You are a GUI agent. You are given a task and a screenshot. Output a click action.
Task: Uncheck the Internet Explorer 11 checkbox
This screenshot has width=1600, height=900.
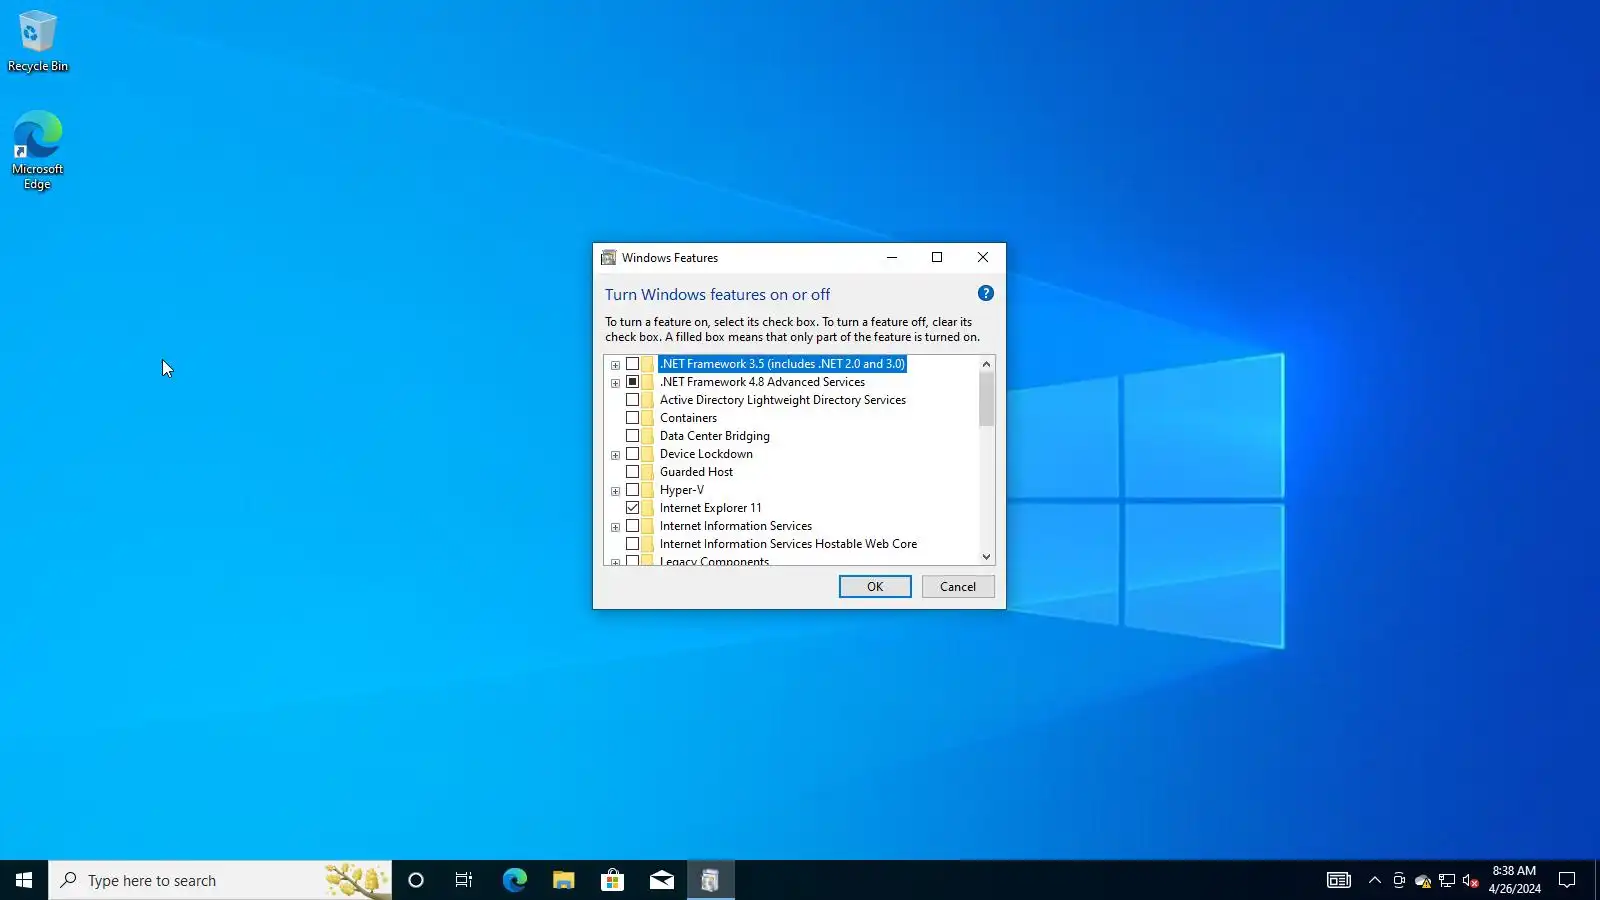pos(632,508)
